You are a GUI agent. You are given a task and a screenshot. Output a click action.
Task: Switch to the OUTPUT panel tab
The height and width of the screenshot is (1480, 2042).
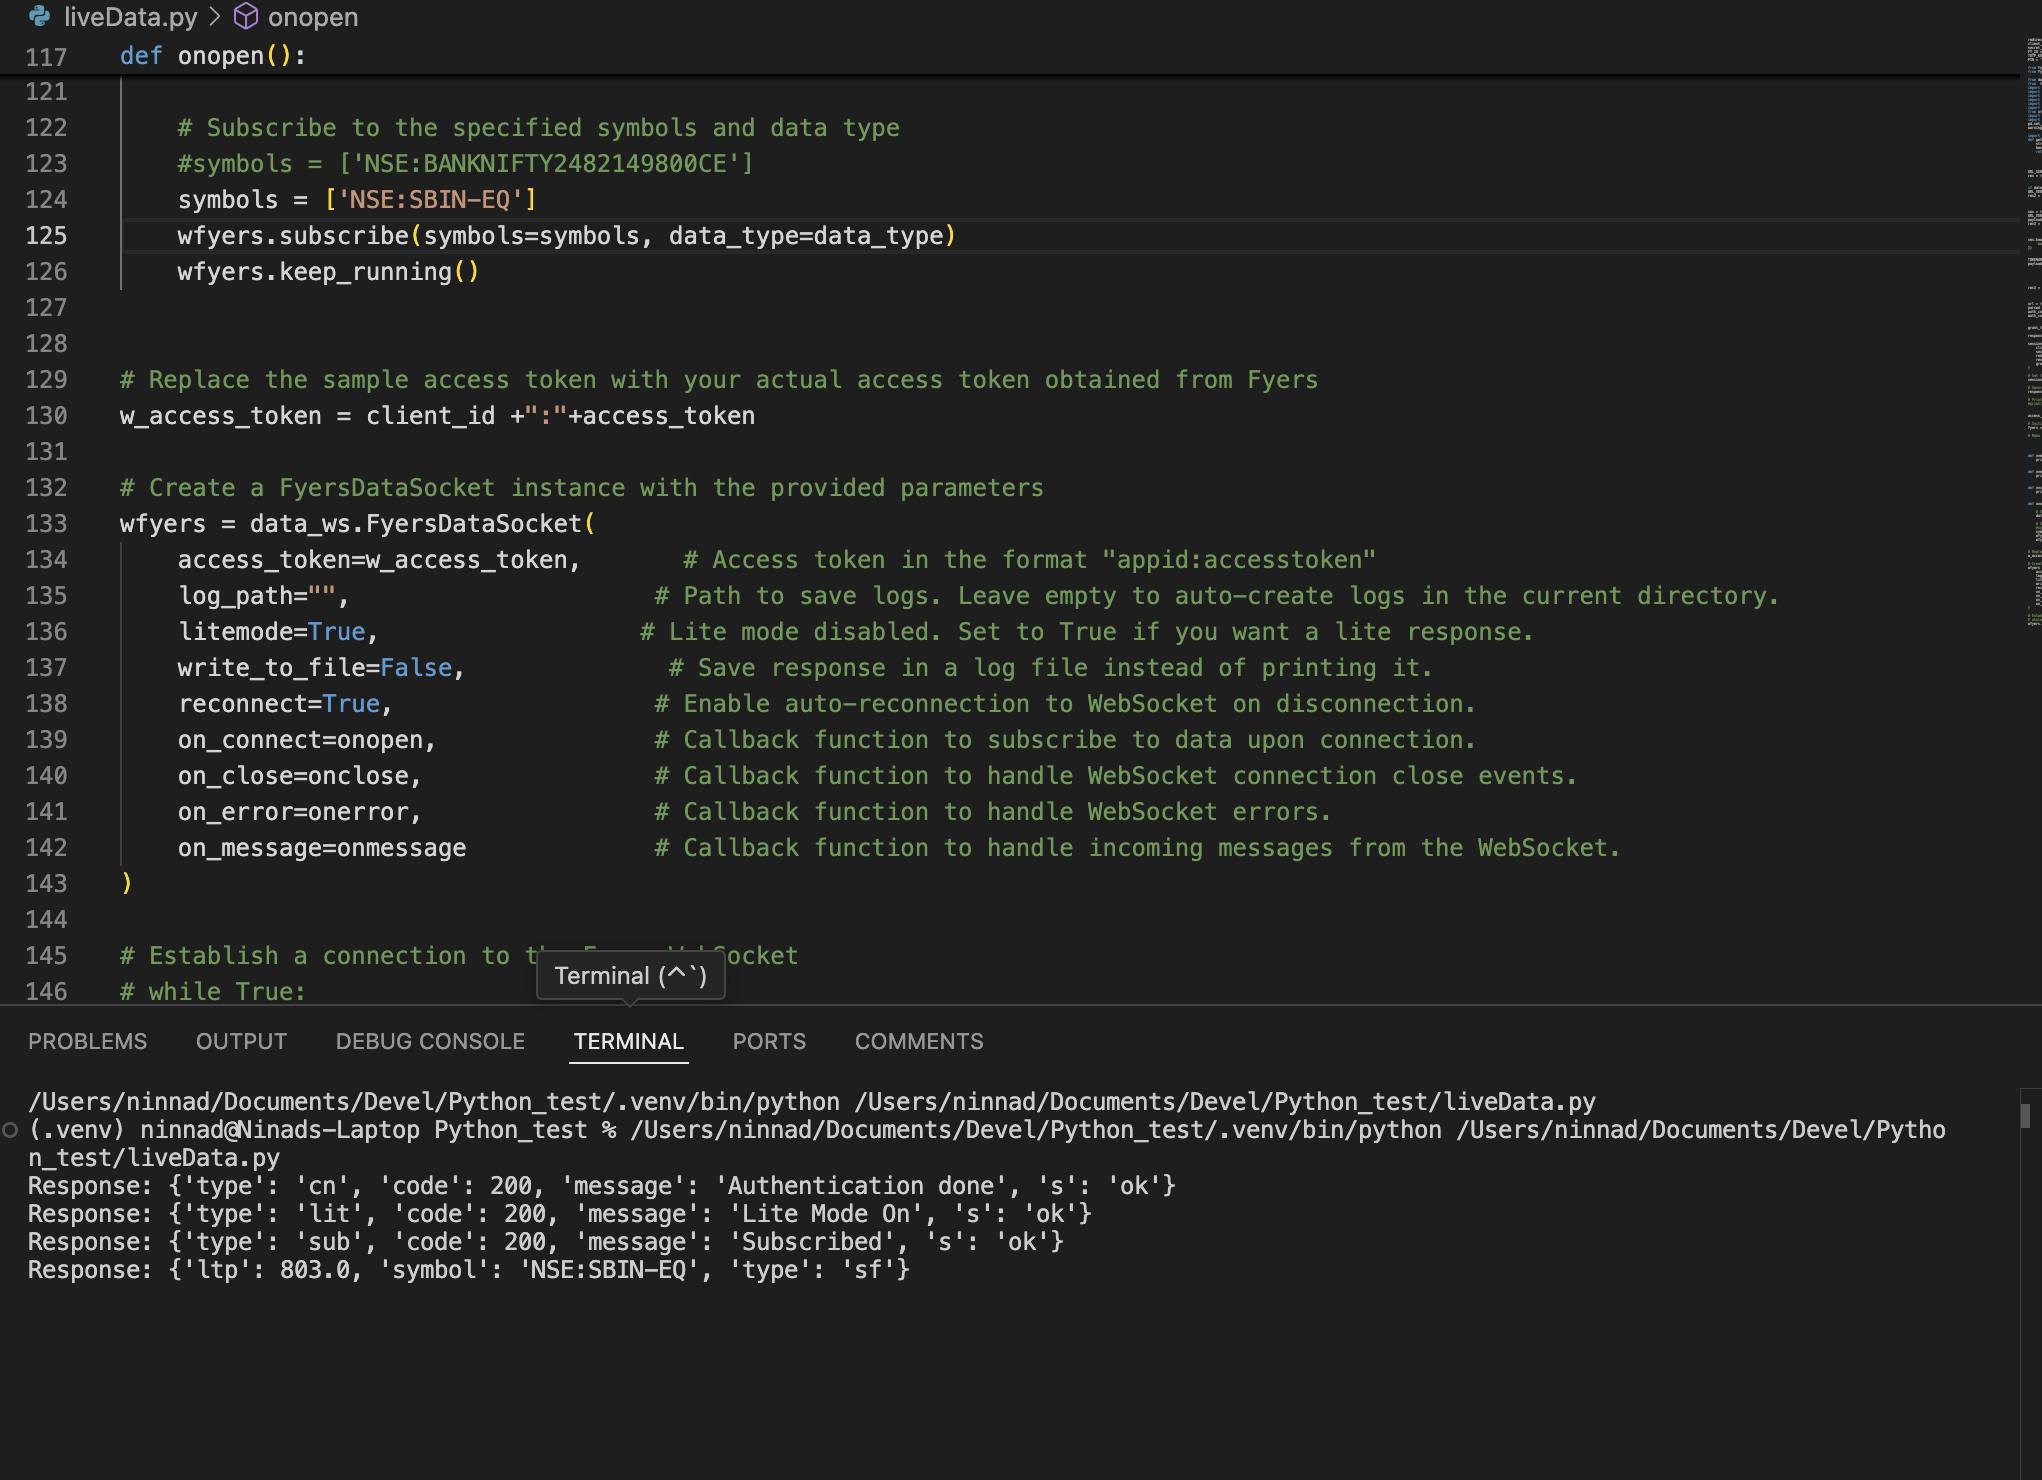pyautogui.click(x=241, y=1041)
